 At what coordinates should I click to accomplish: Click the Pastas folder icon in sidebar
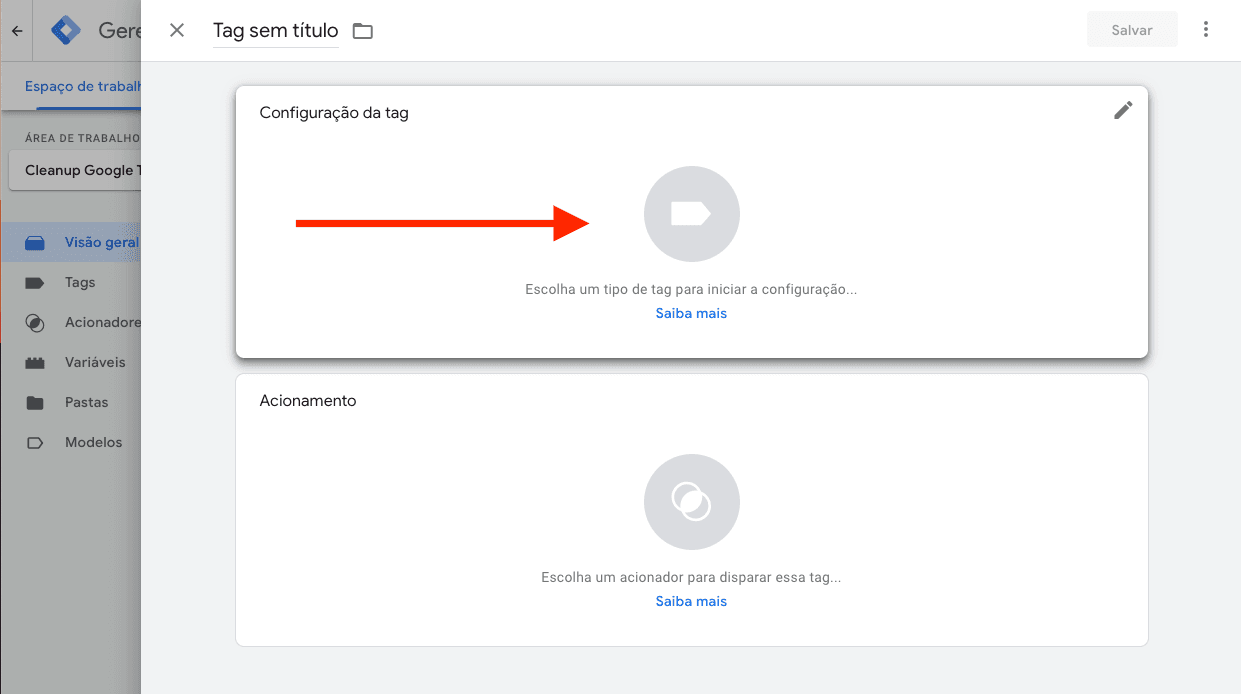35,403
